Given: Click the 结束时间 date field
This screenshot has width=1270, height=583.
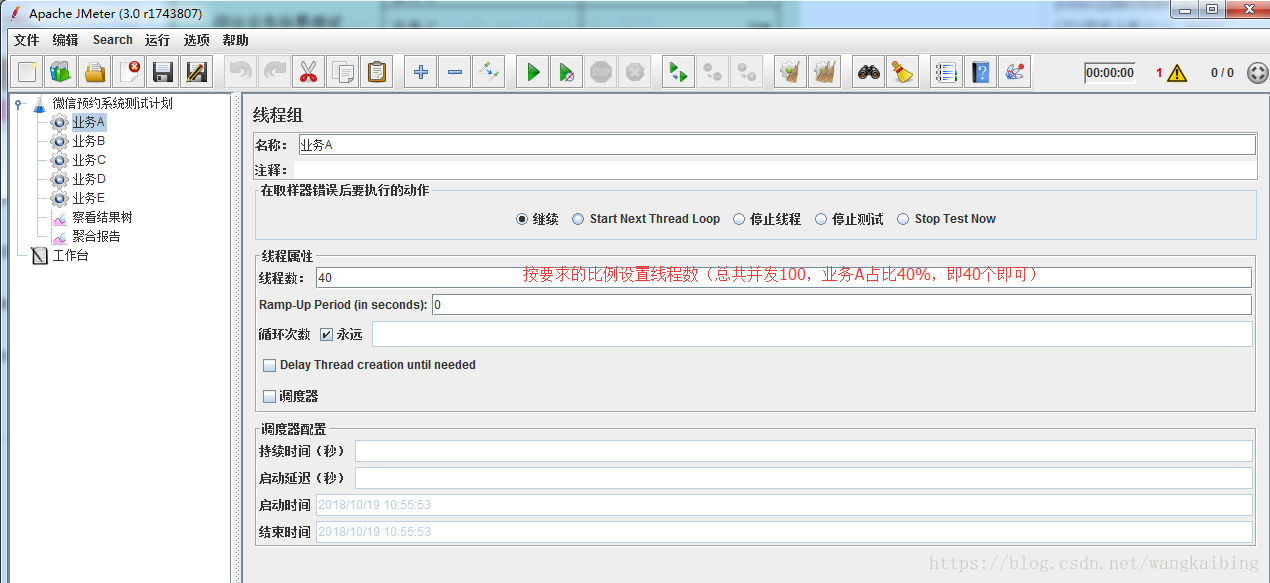Looking at the screenshot, I should 784,532.
